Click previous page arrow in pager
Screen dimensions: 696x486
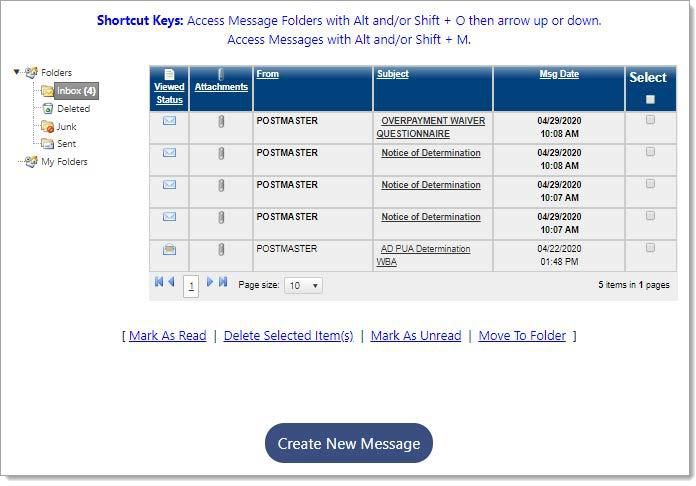point(171,283)
